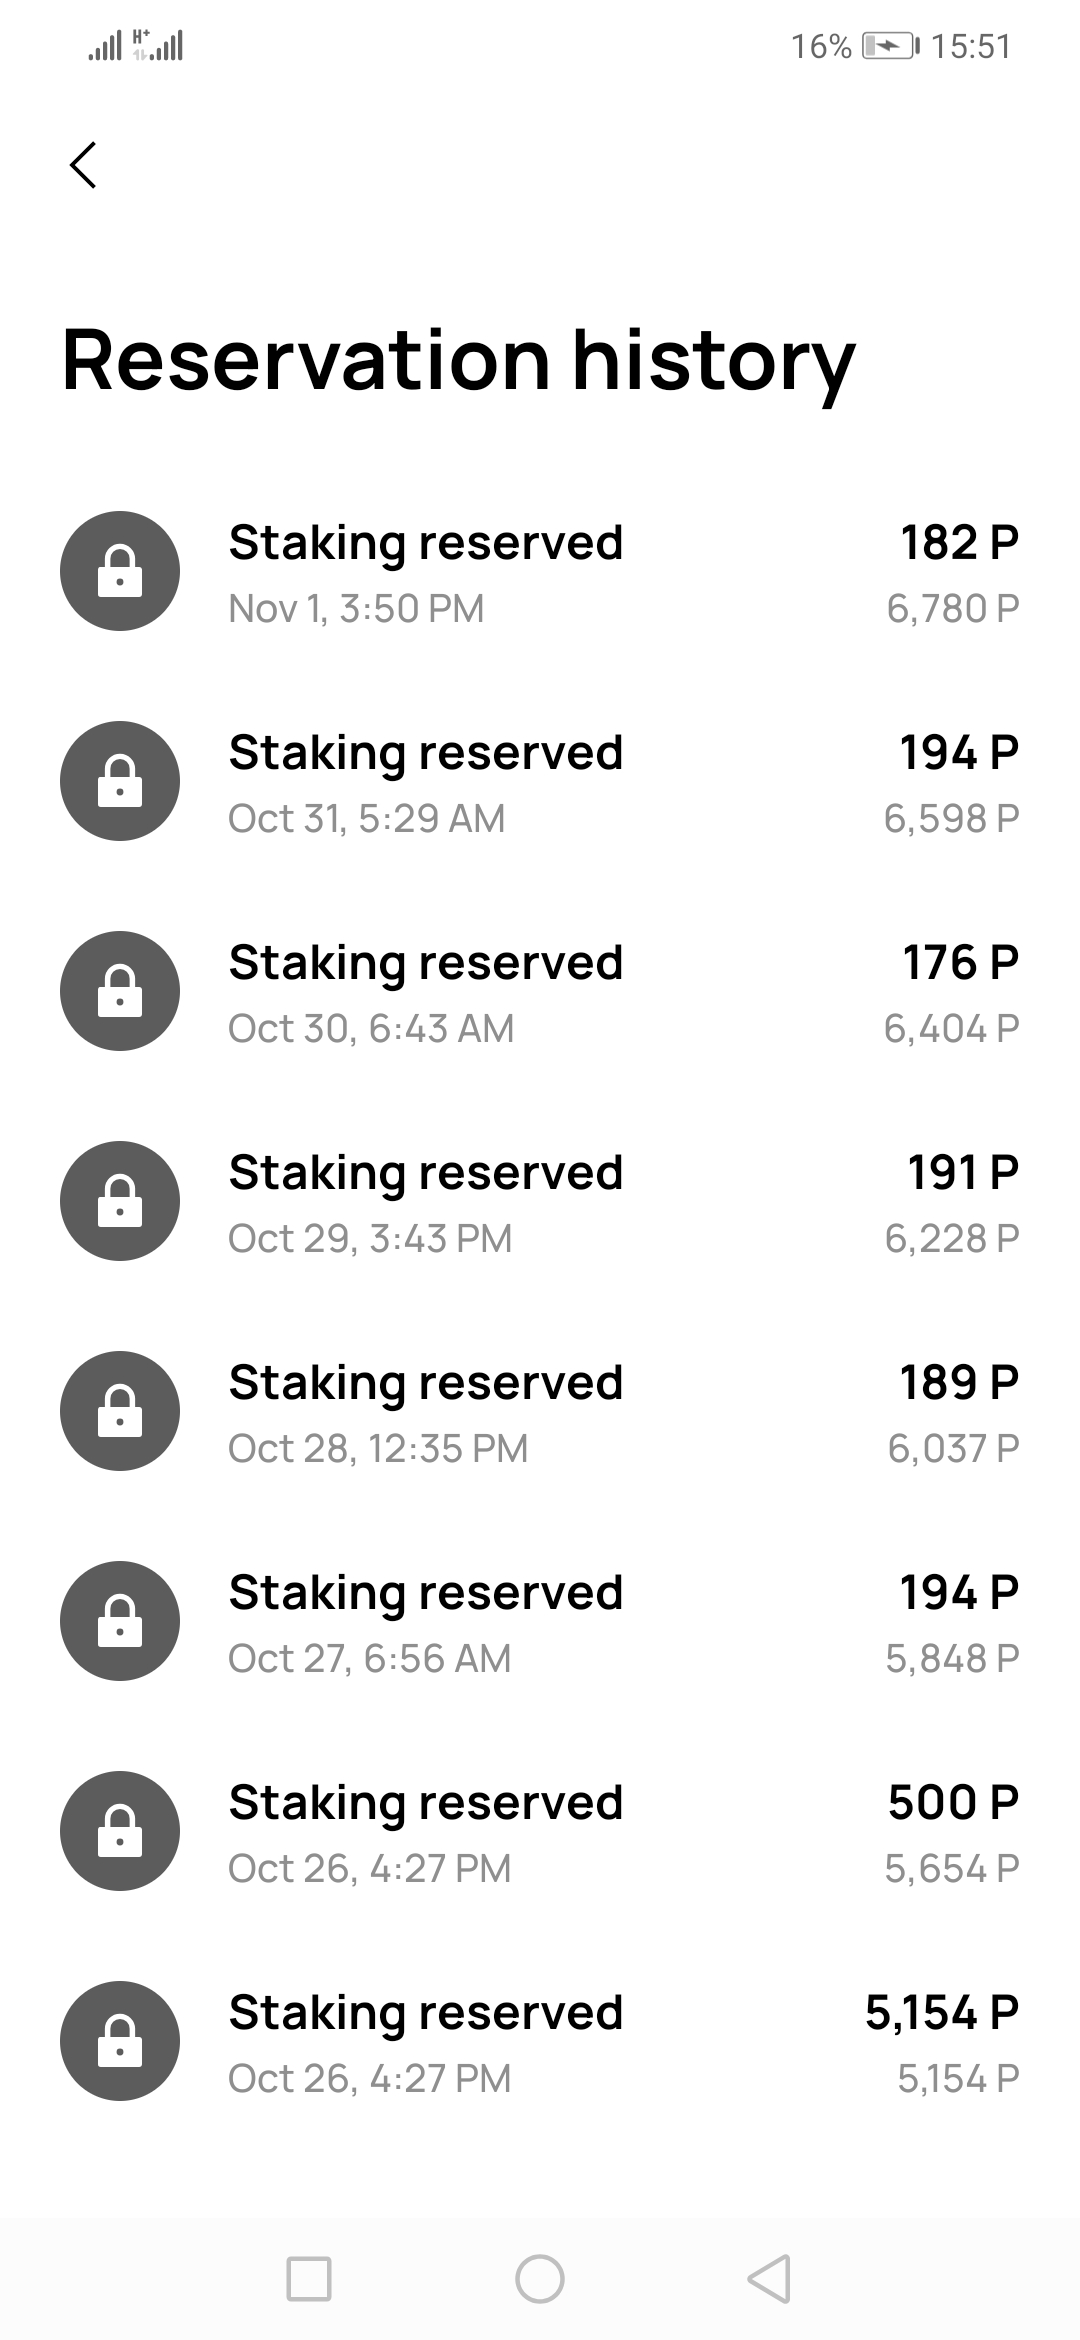Tap the battery indicator in status bar

point(889,46)
